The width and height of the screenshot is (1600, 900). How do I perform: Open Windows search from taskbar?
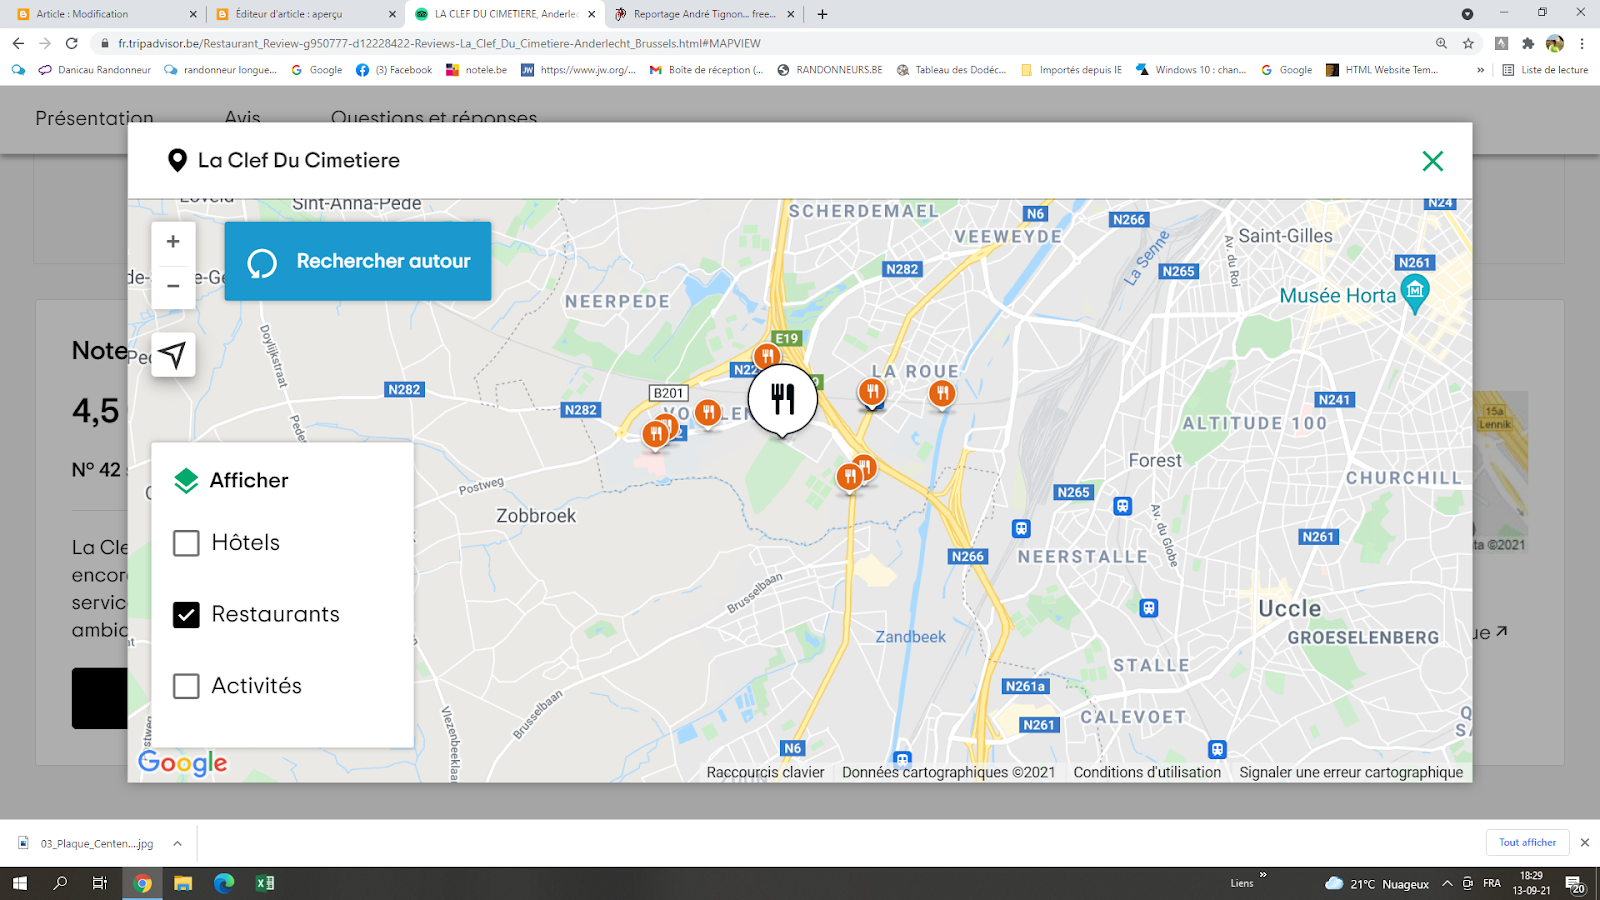(x=60, y=883)
